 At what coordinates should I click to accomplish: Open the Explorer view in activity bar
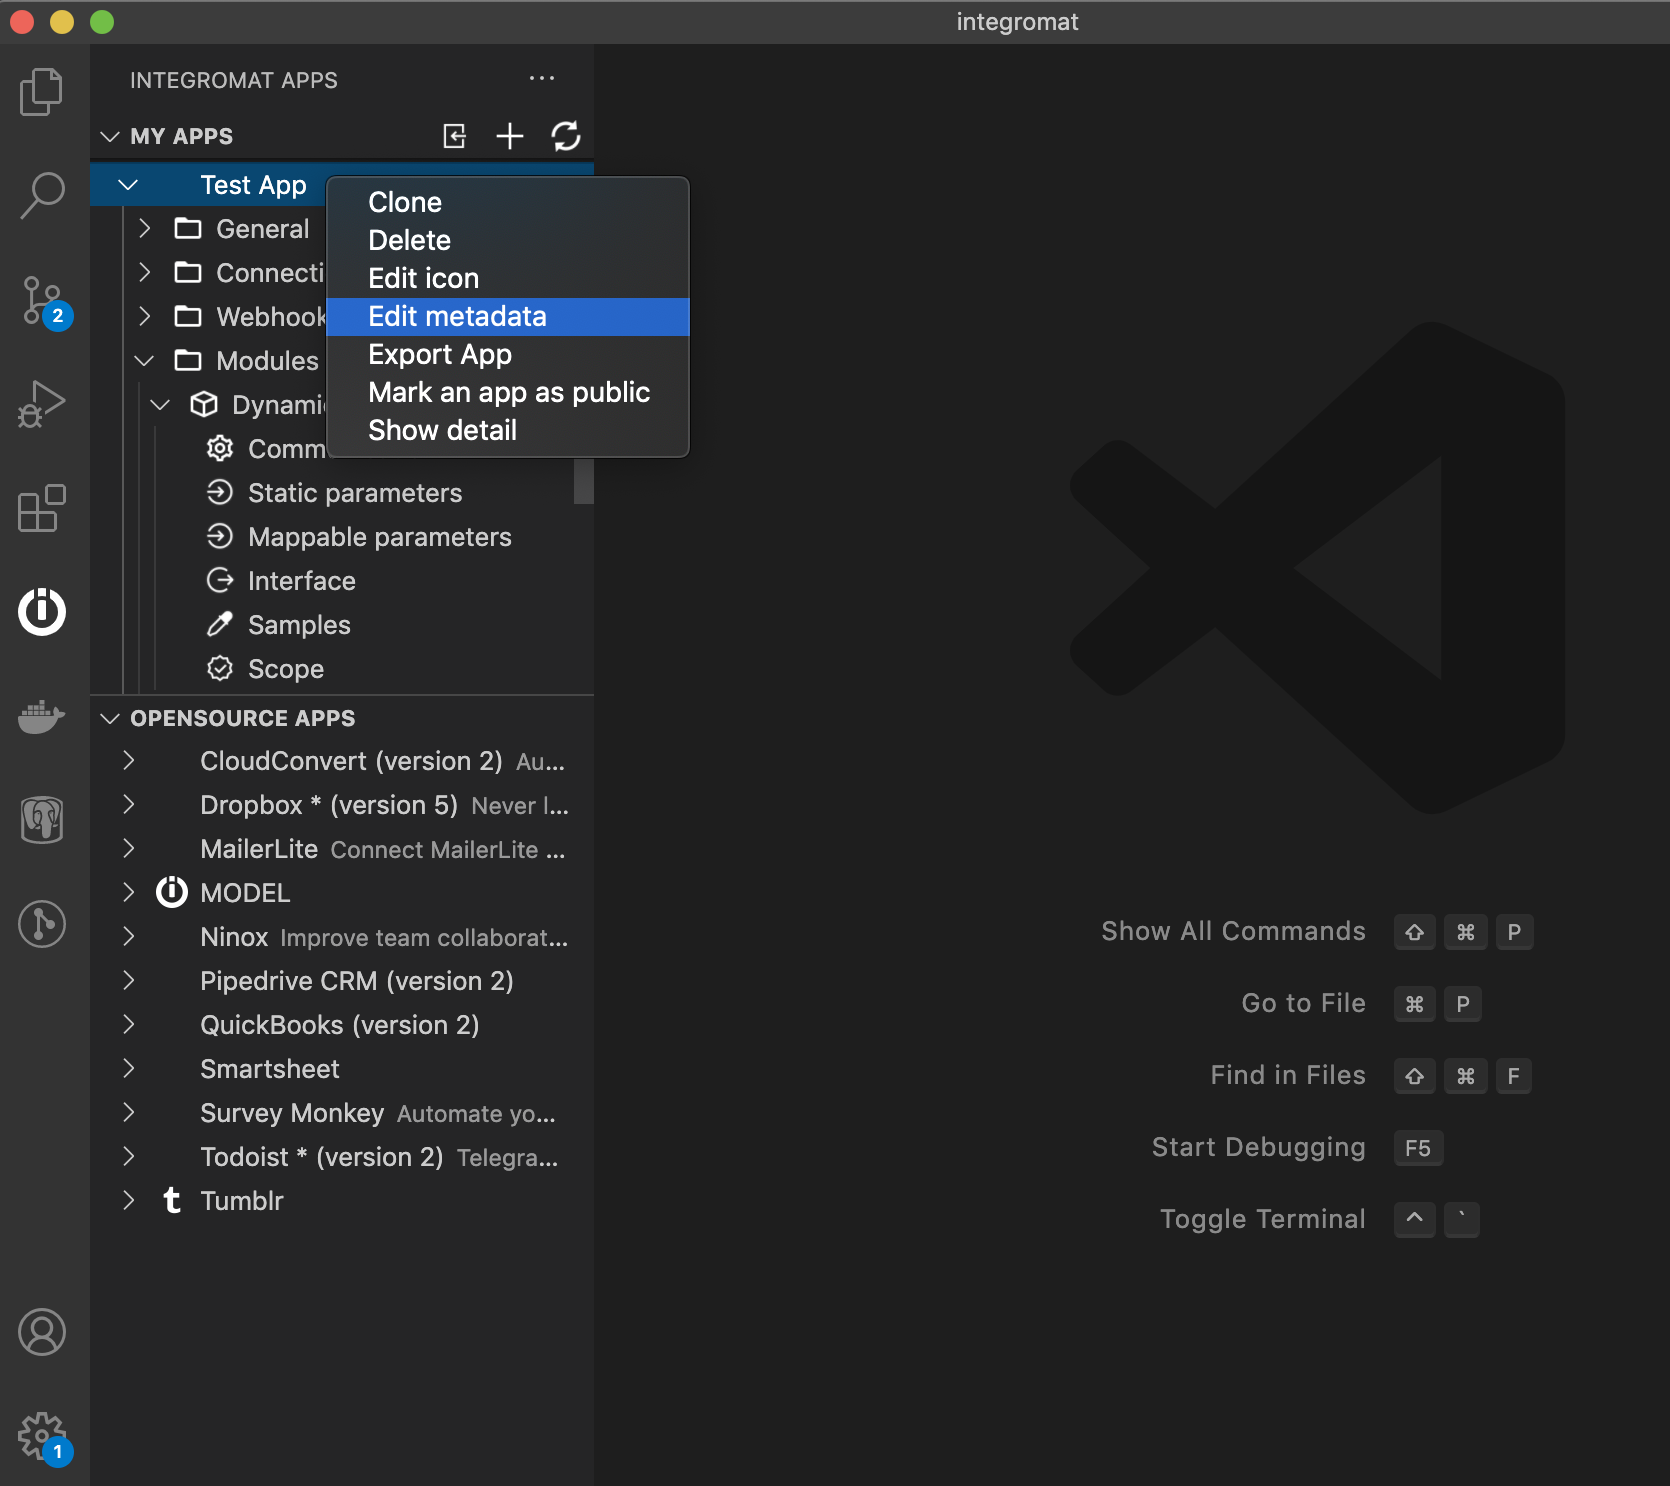tap(42, 92)
